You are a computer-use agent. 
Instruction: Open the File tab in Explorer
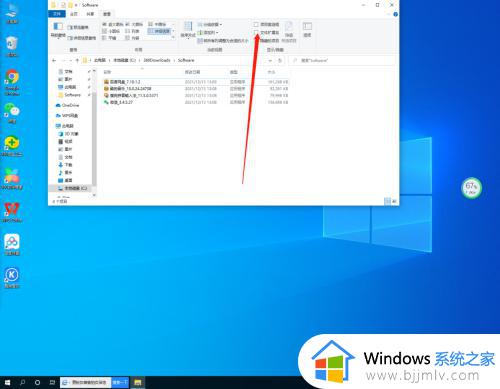(x=57, y=14)
